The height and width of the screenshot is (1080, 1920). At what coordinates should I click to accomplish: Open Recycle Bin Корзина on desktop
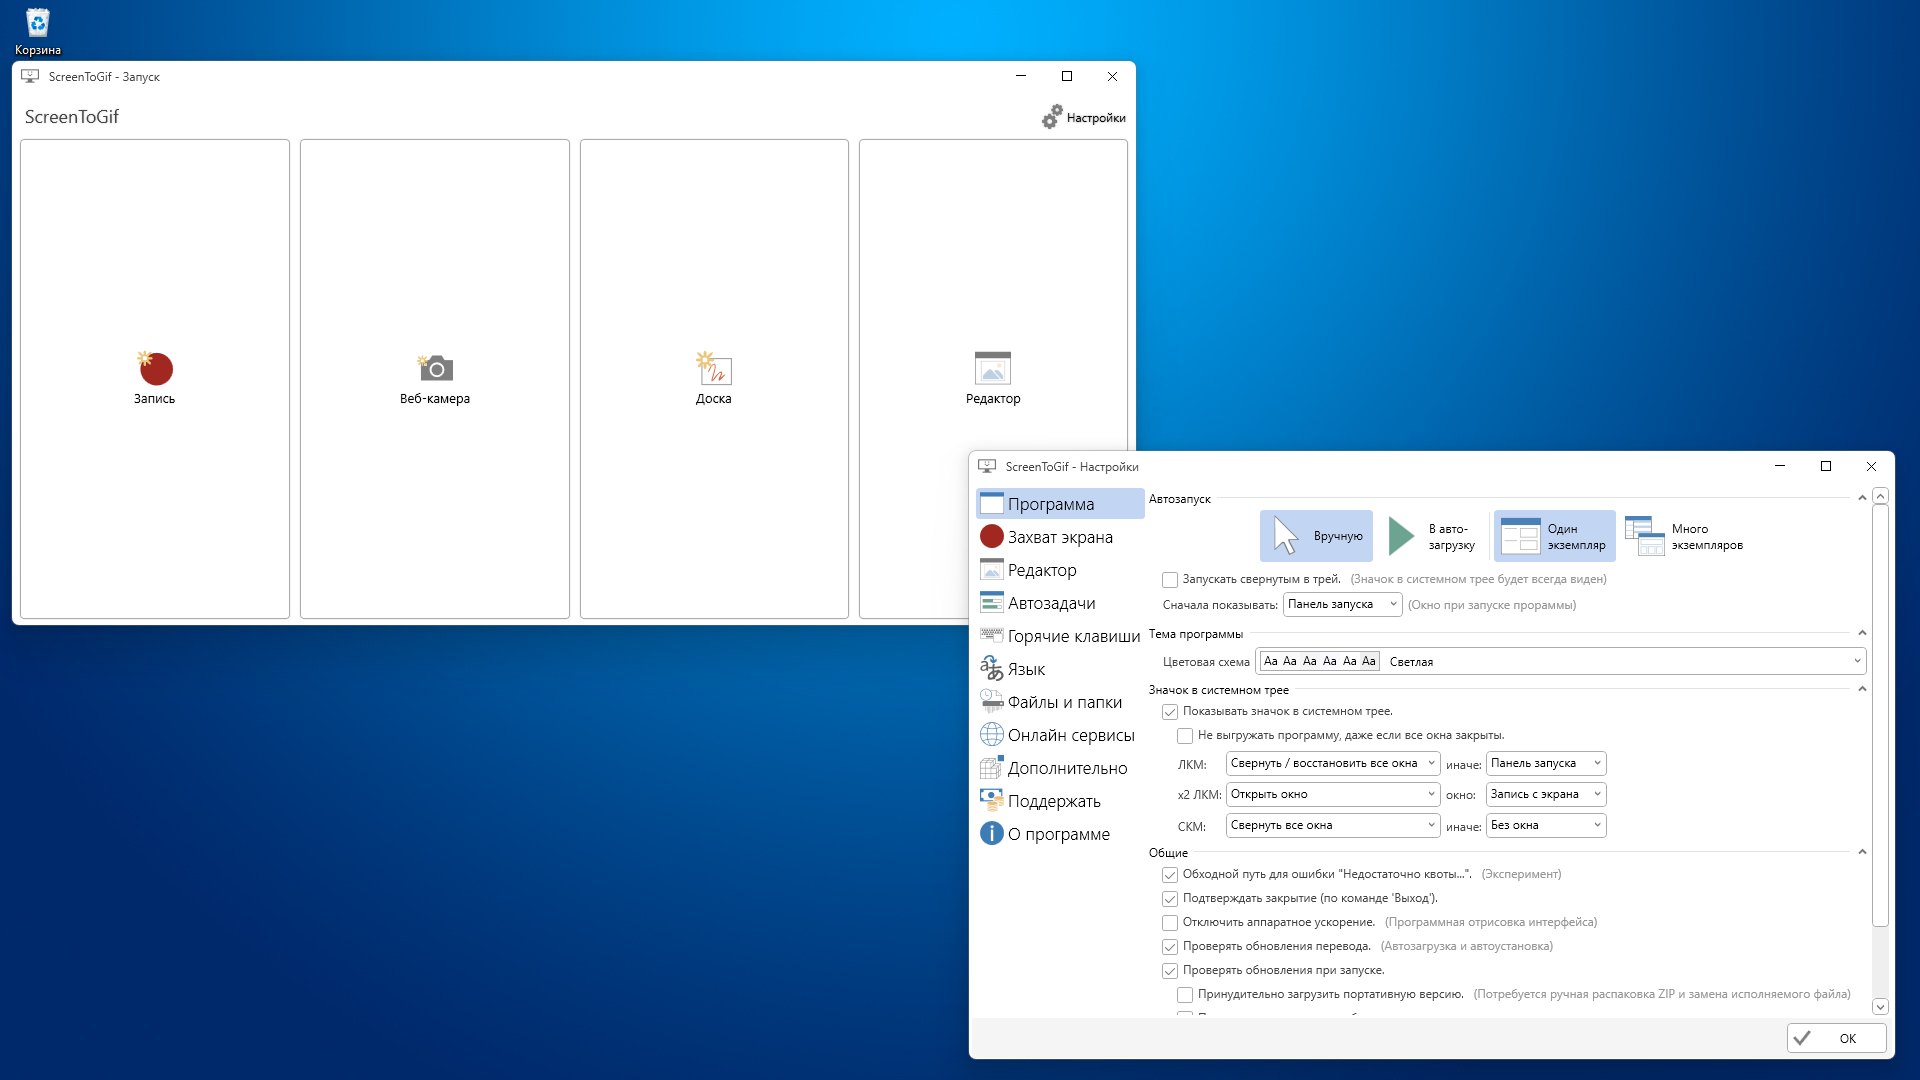pos(37,25)
